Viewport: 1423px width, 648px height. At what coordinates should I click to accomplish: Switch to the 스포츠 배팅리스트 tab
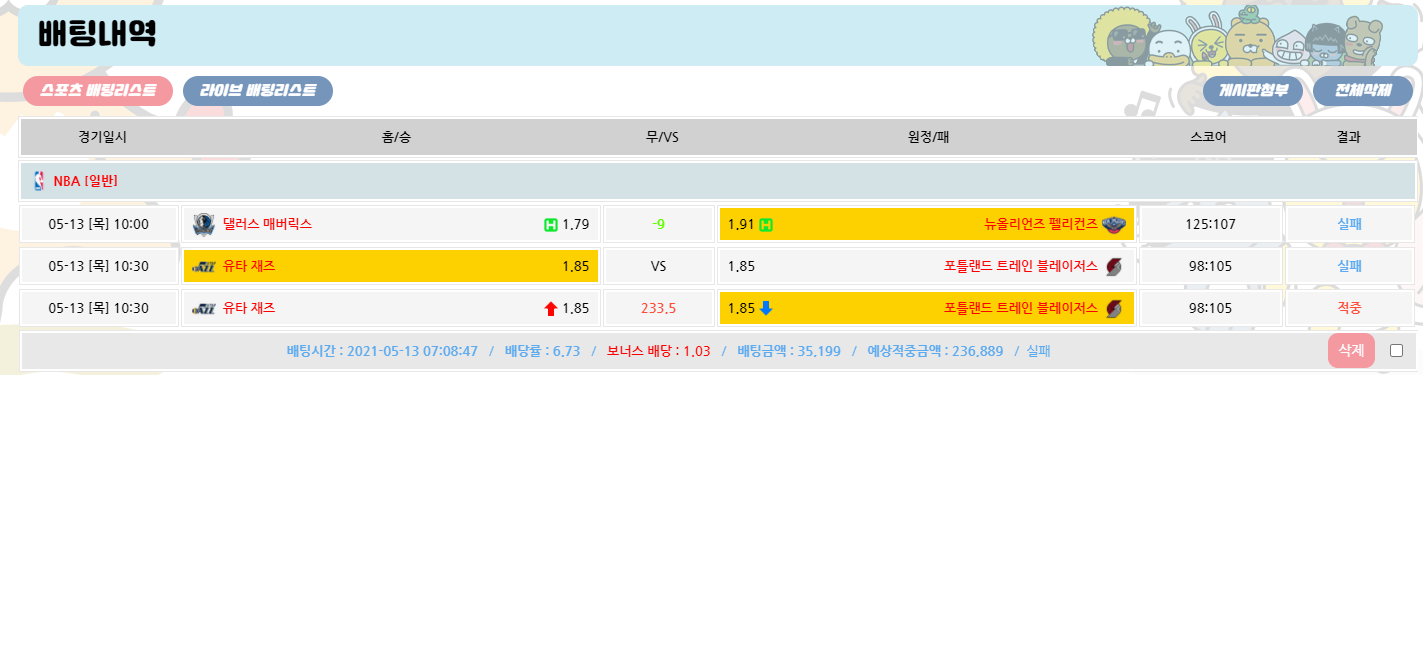click(x=98, y=91)
